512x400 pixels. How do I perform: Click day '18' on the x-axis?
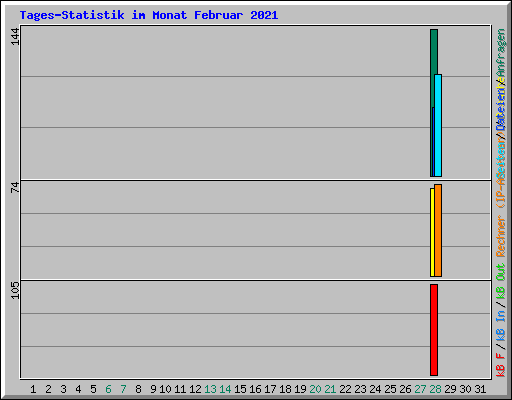(285, 389)
